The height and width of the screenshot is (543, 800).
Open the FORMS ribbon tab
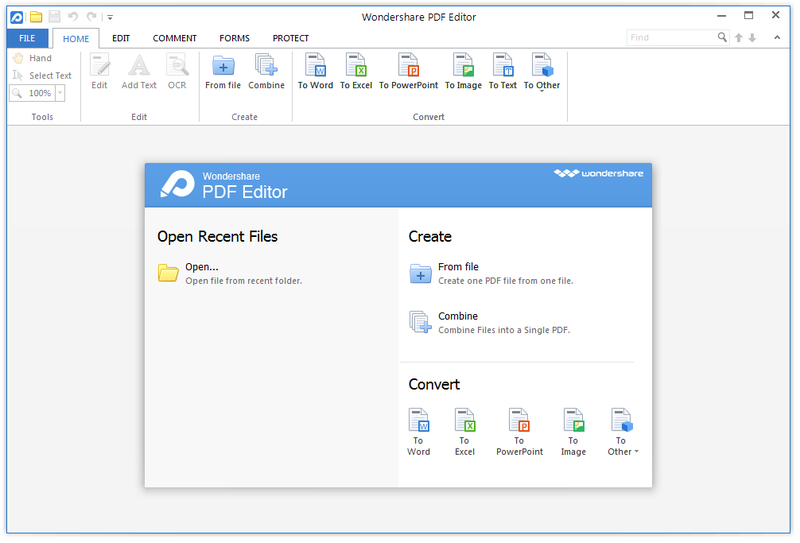234,38
